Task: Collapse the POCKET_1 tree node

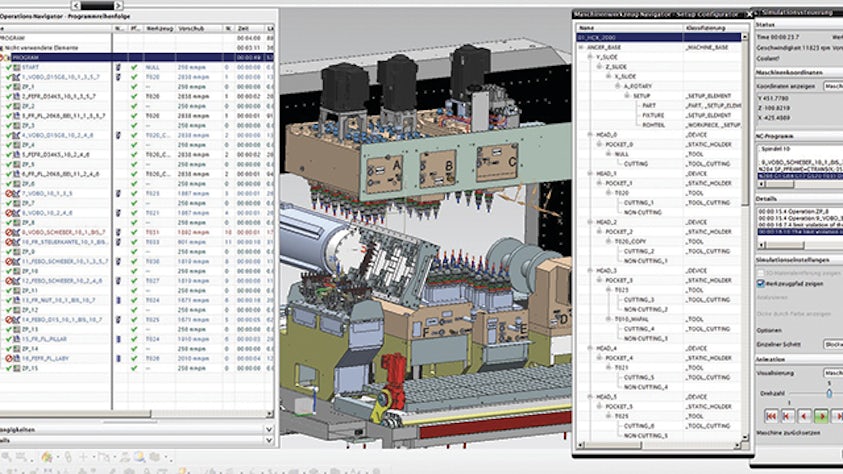Action: [x=599, y=183]
